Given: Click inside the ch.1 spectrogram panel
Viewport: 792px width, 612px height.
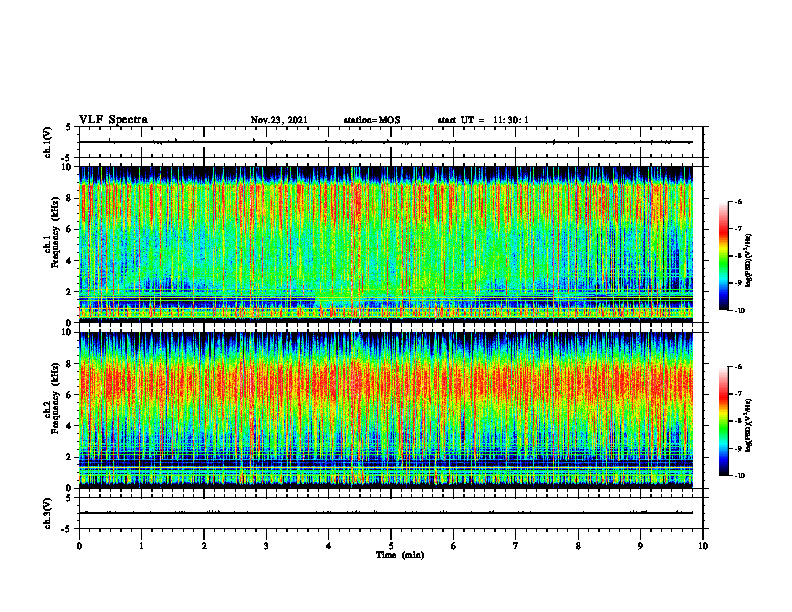Looking at the screenshot, I should tap(386, 244).
